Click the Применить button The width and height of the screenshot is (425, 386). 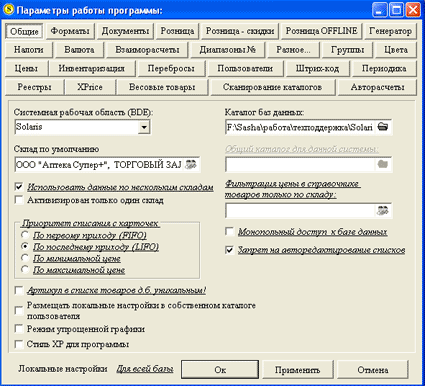click(297, 369)
